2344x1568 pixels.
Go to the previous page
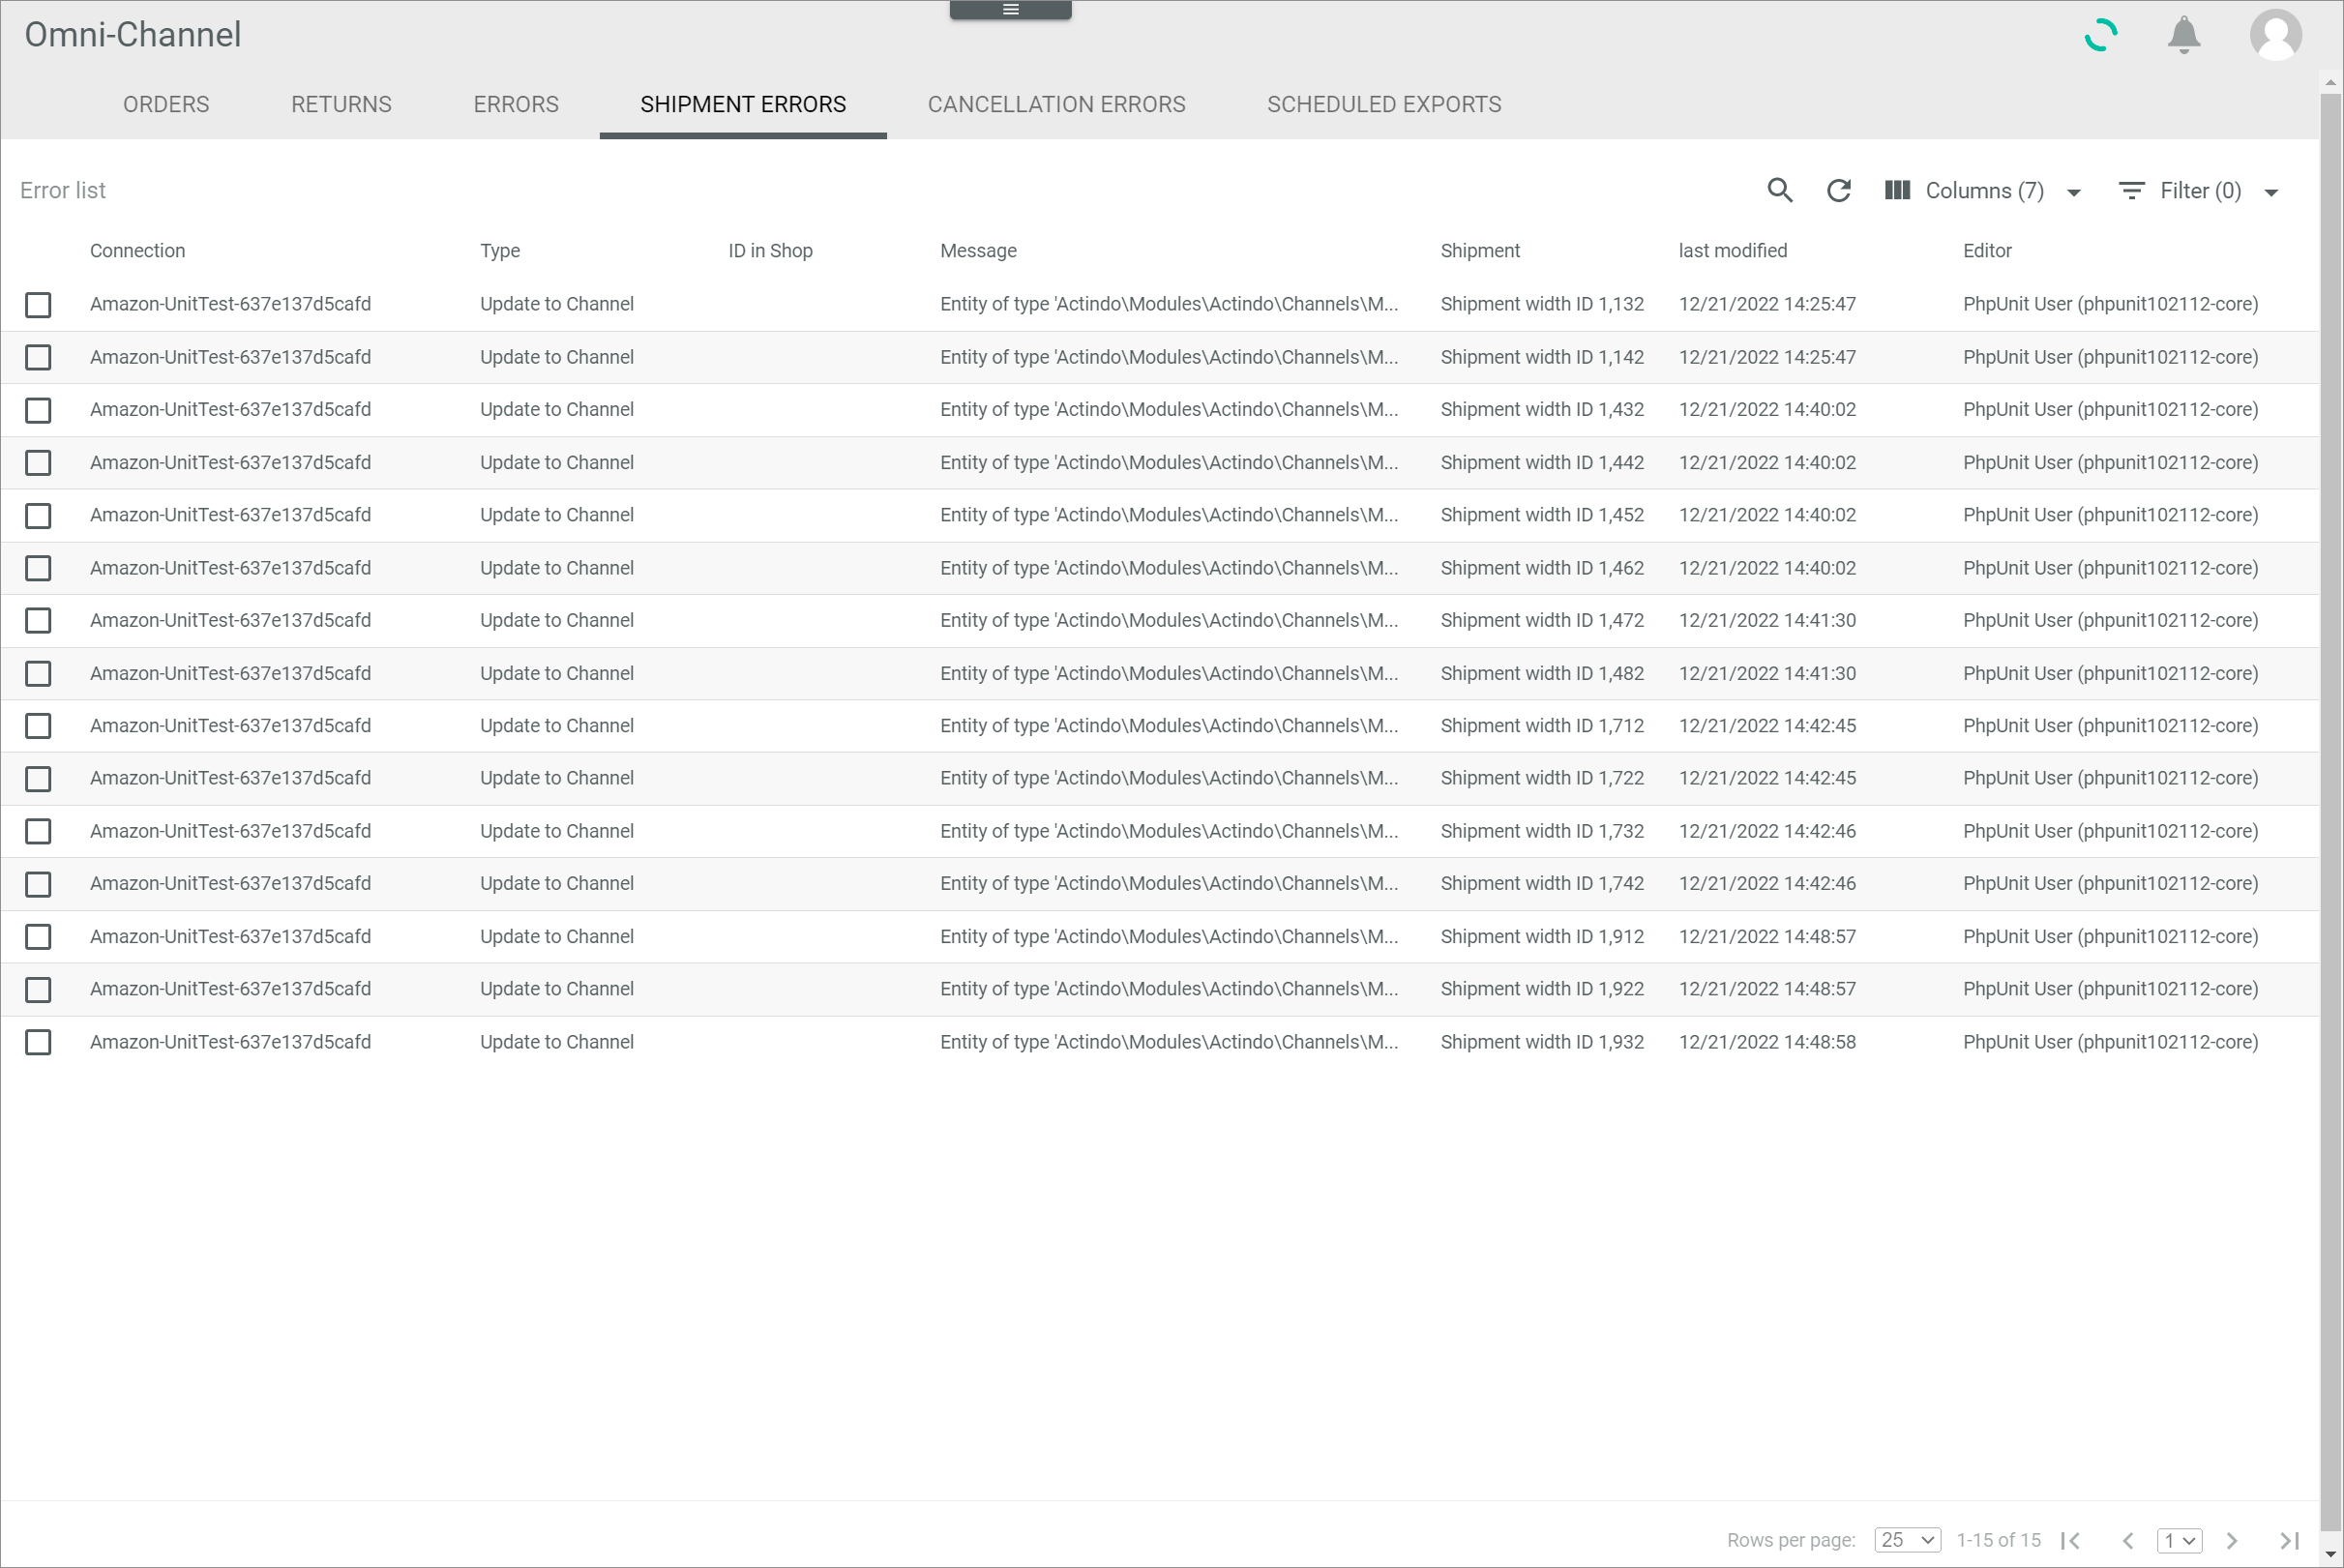click(2127, 1540)
